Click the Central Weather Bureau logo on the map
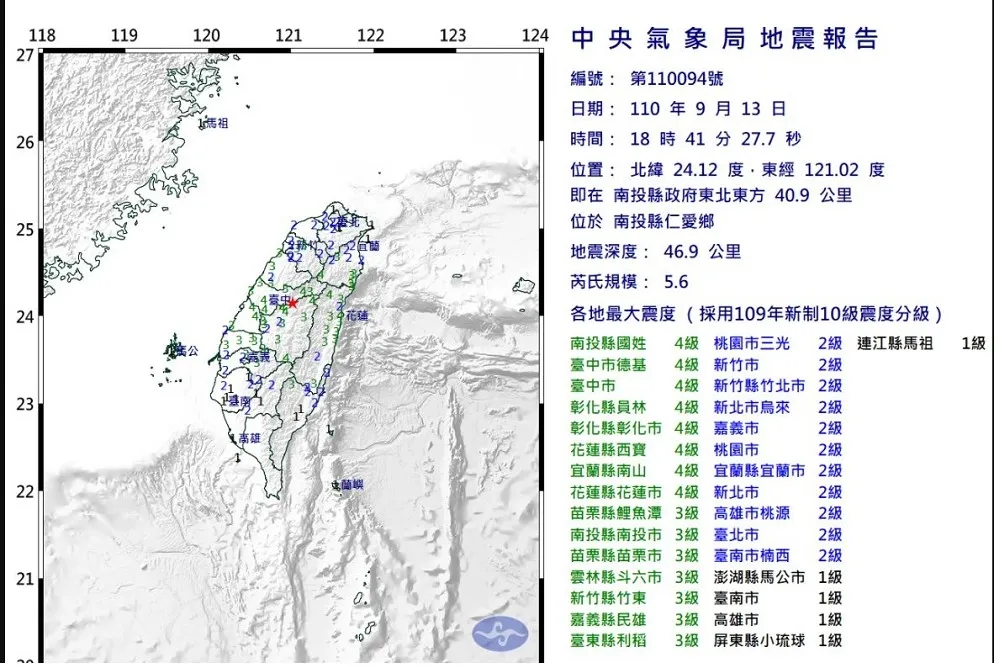1000x666 pixels. tap(500, 633)
